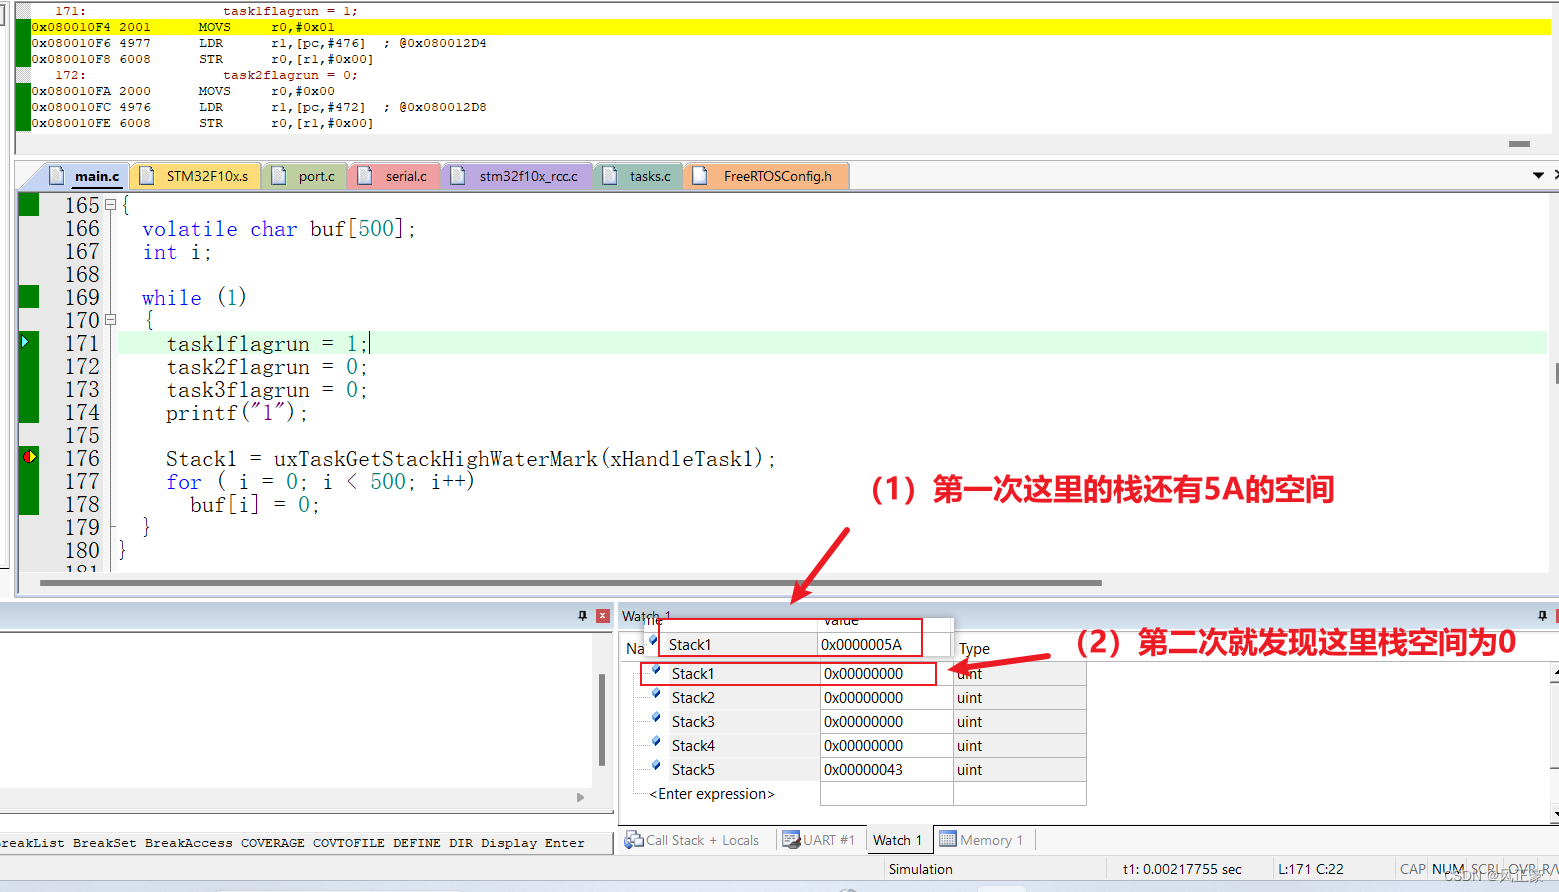Pin the command window panel
This screenshot has width=1559, height=892.
(583, 616)
